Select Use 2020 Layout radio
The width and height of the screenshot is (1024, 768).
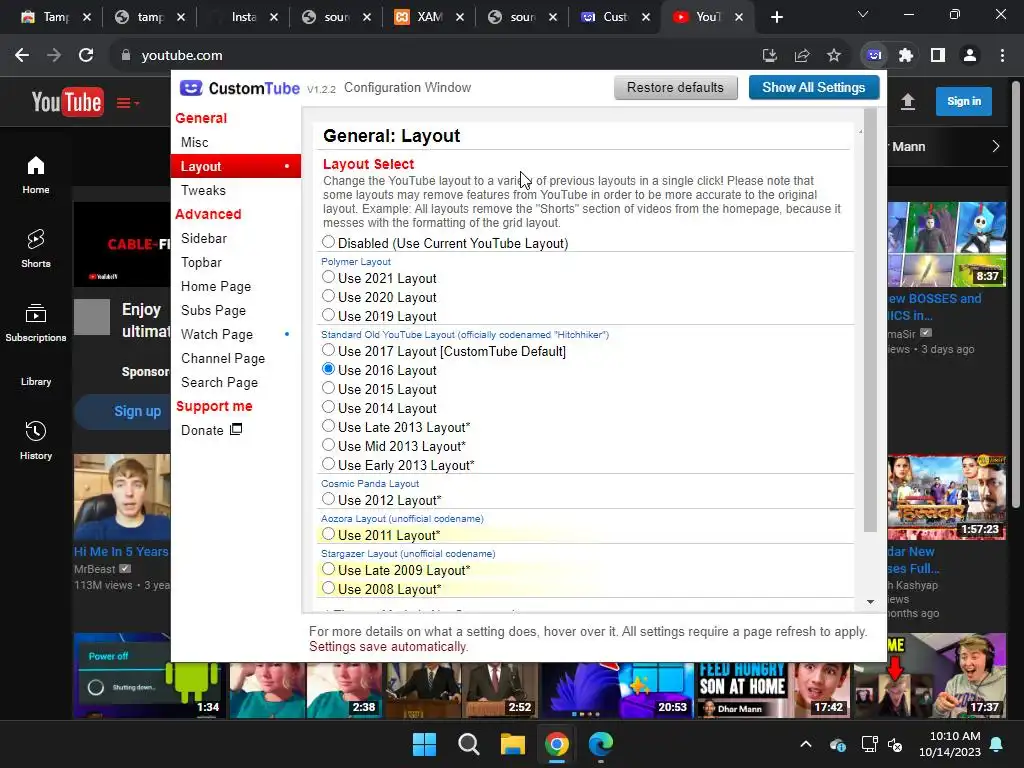tap(328, 296)
